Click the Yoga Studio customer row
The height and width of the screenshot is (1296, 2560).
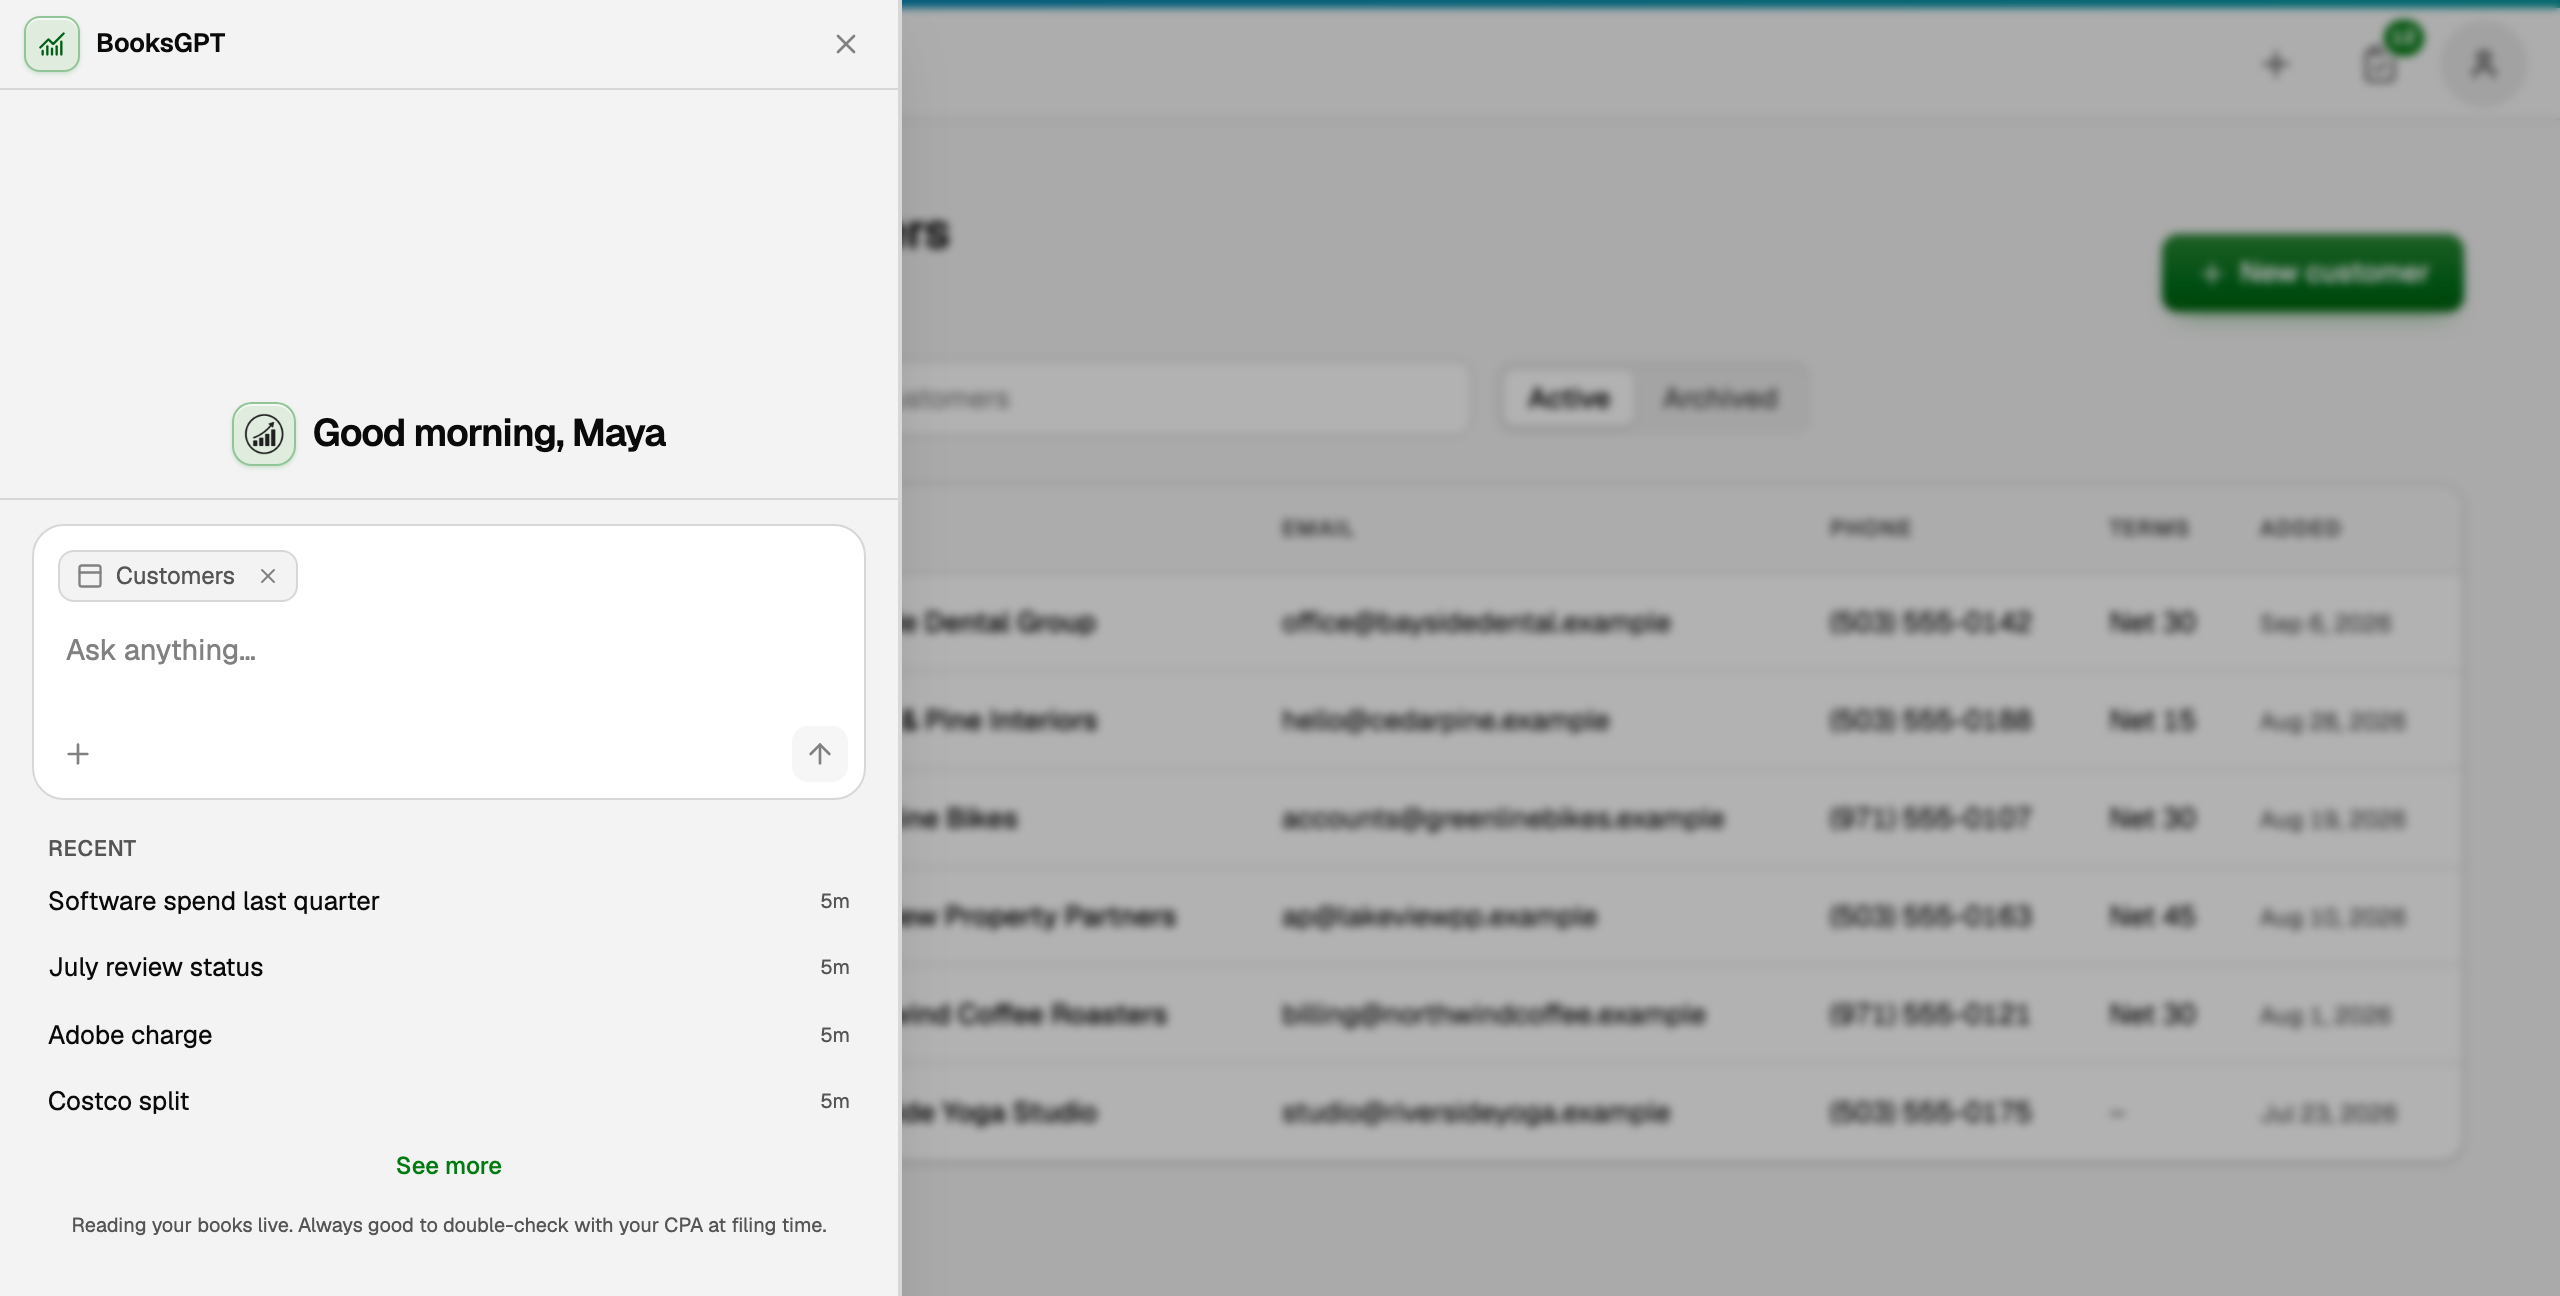[1680, 1112]
